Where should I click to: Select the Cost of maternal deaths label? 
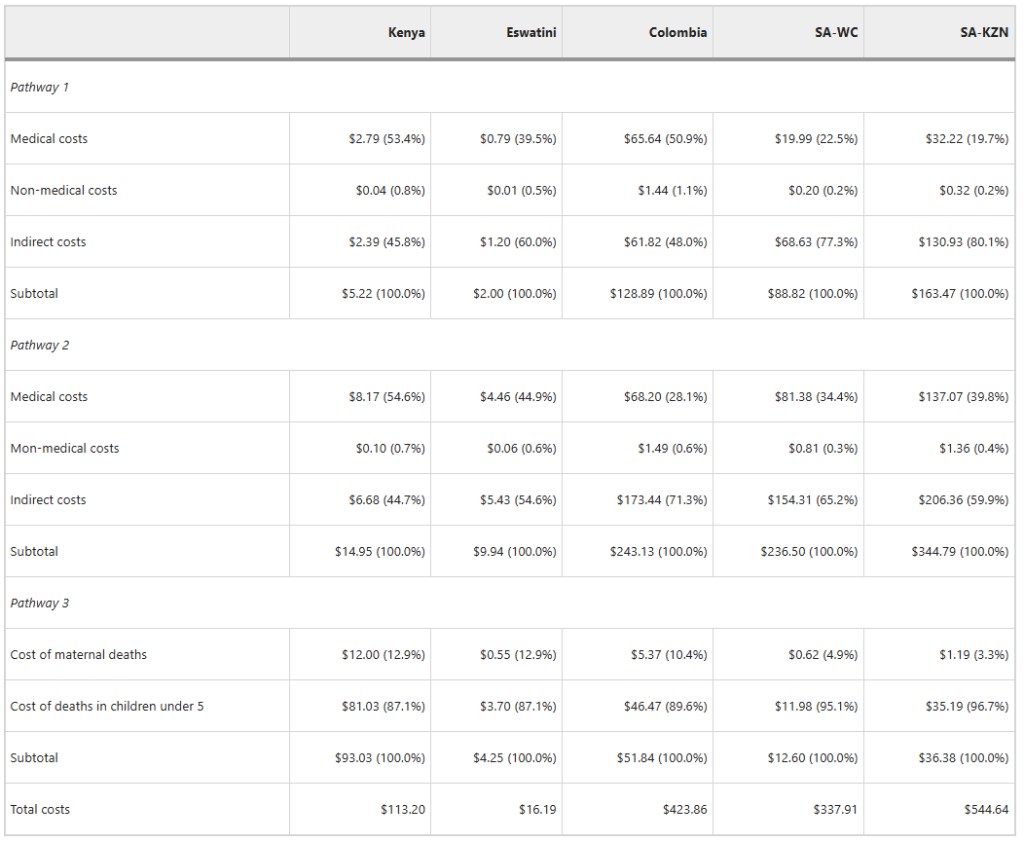point(79,655)
